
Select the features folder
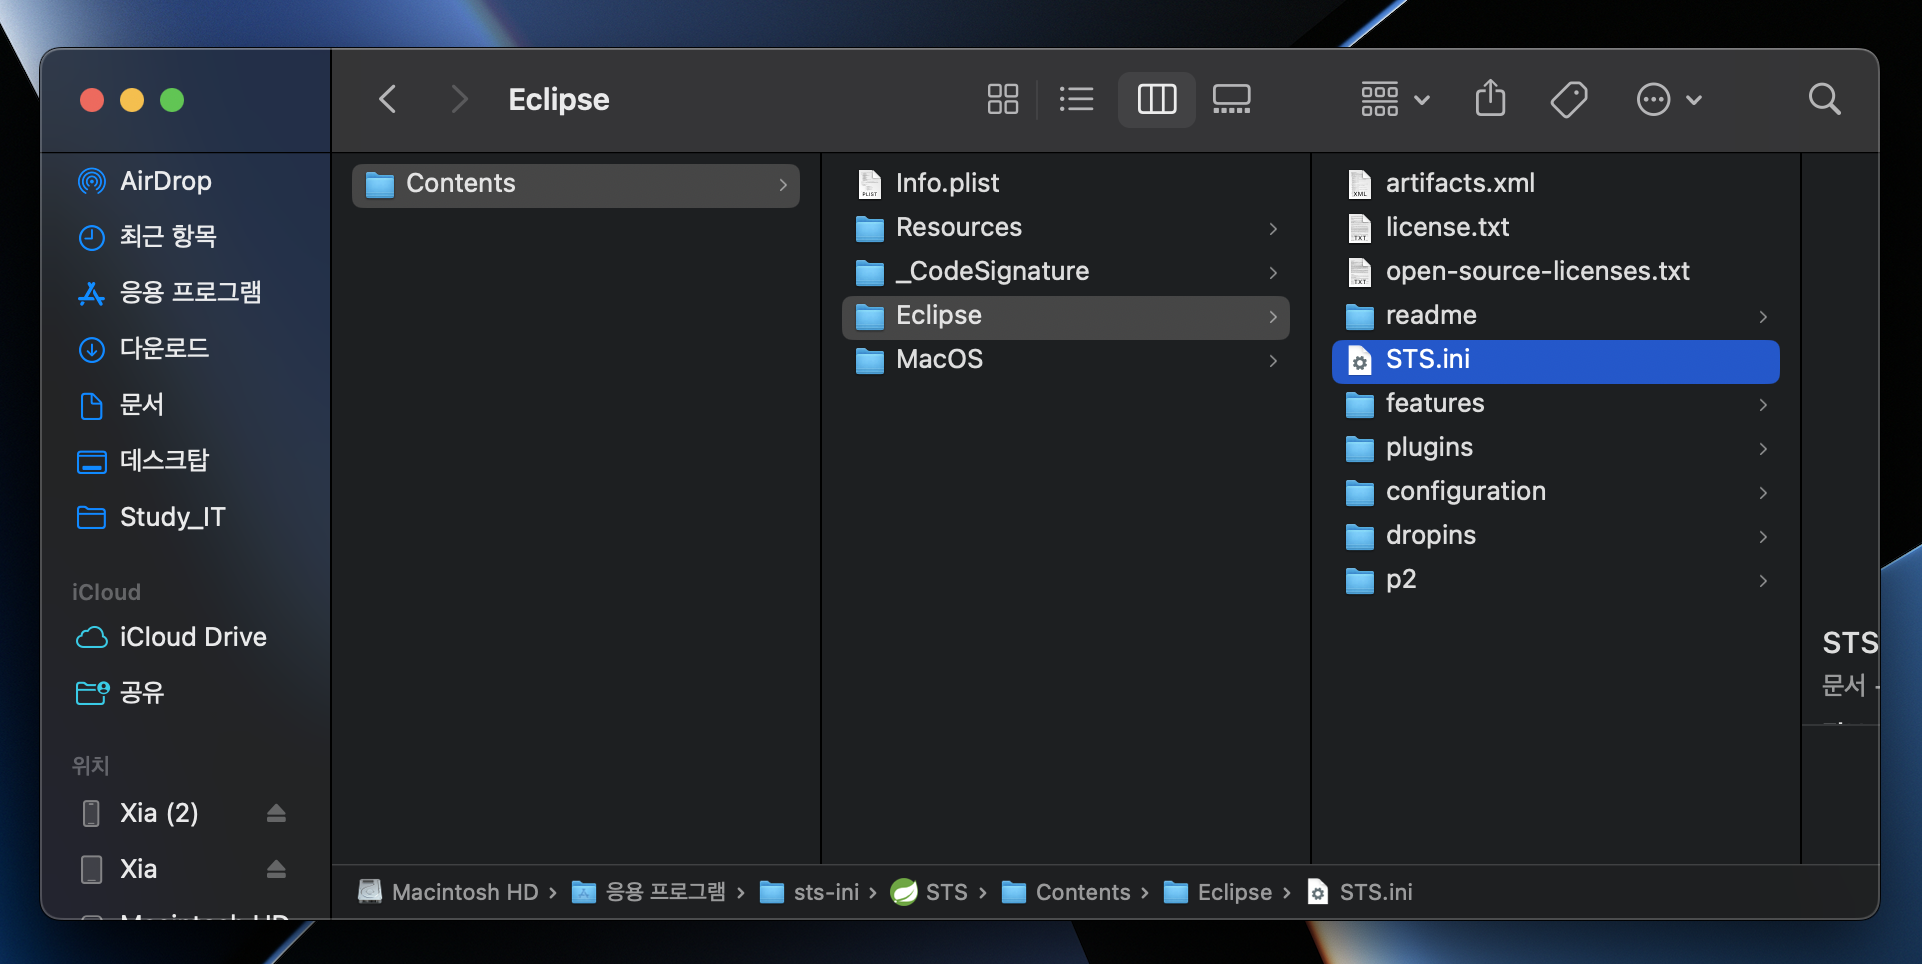click(x=1555, y=403)
